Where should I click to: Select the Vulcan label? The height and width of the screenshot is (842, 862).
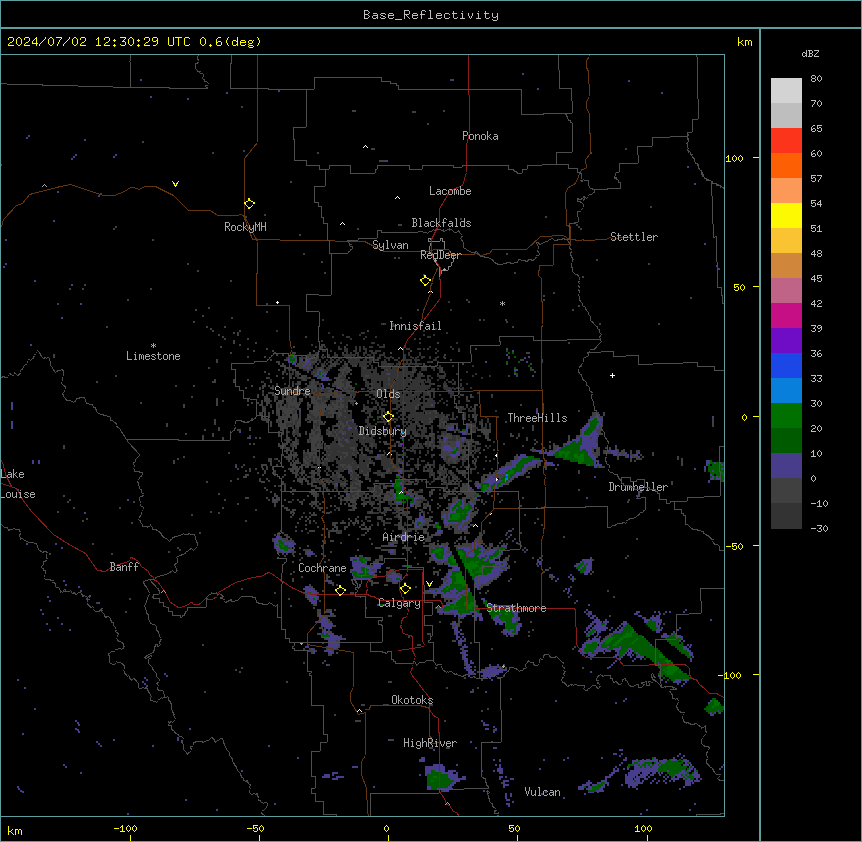pos(542,792)
